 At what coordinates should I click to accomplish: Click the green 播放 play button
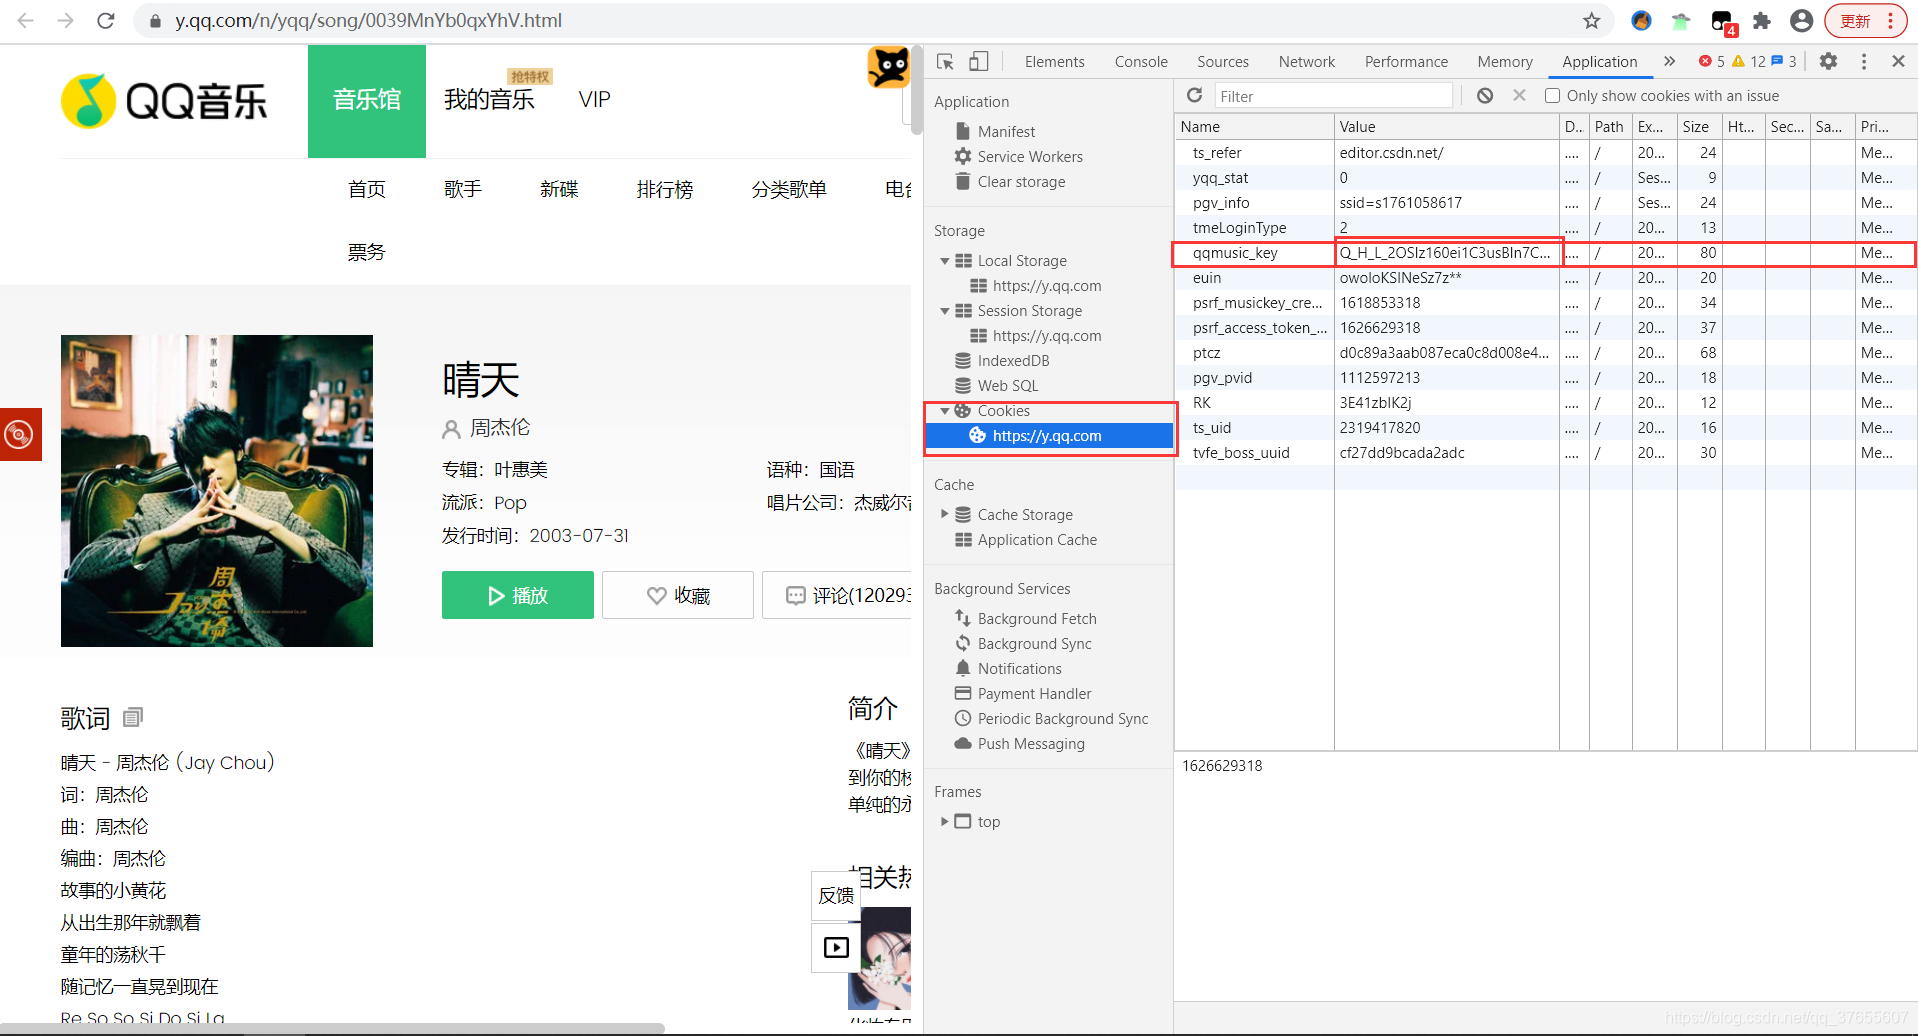[x=518, y=595]
